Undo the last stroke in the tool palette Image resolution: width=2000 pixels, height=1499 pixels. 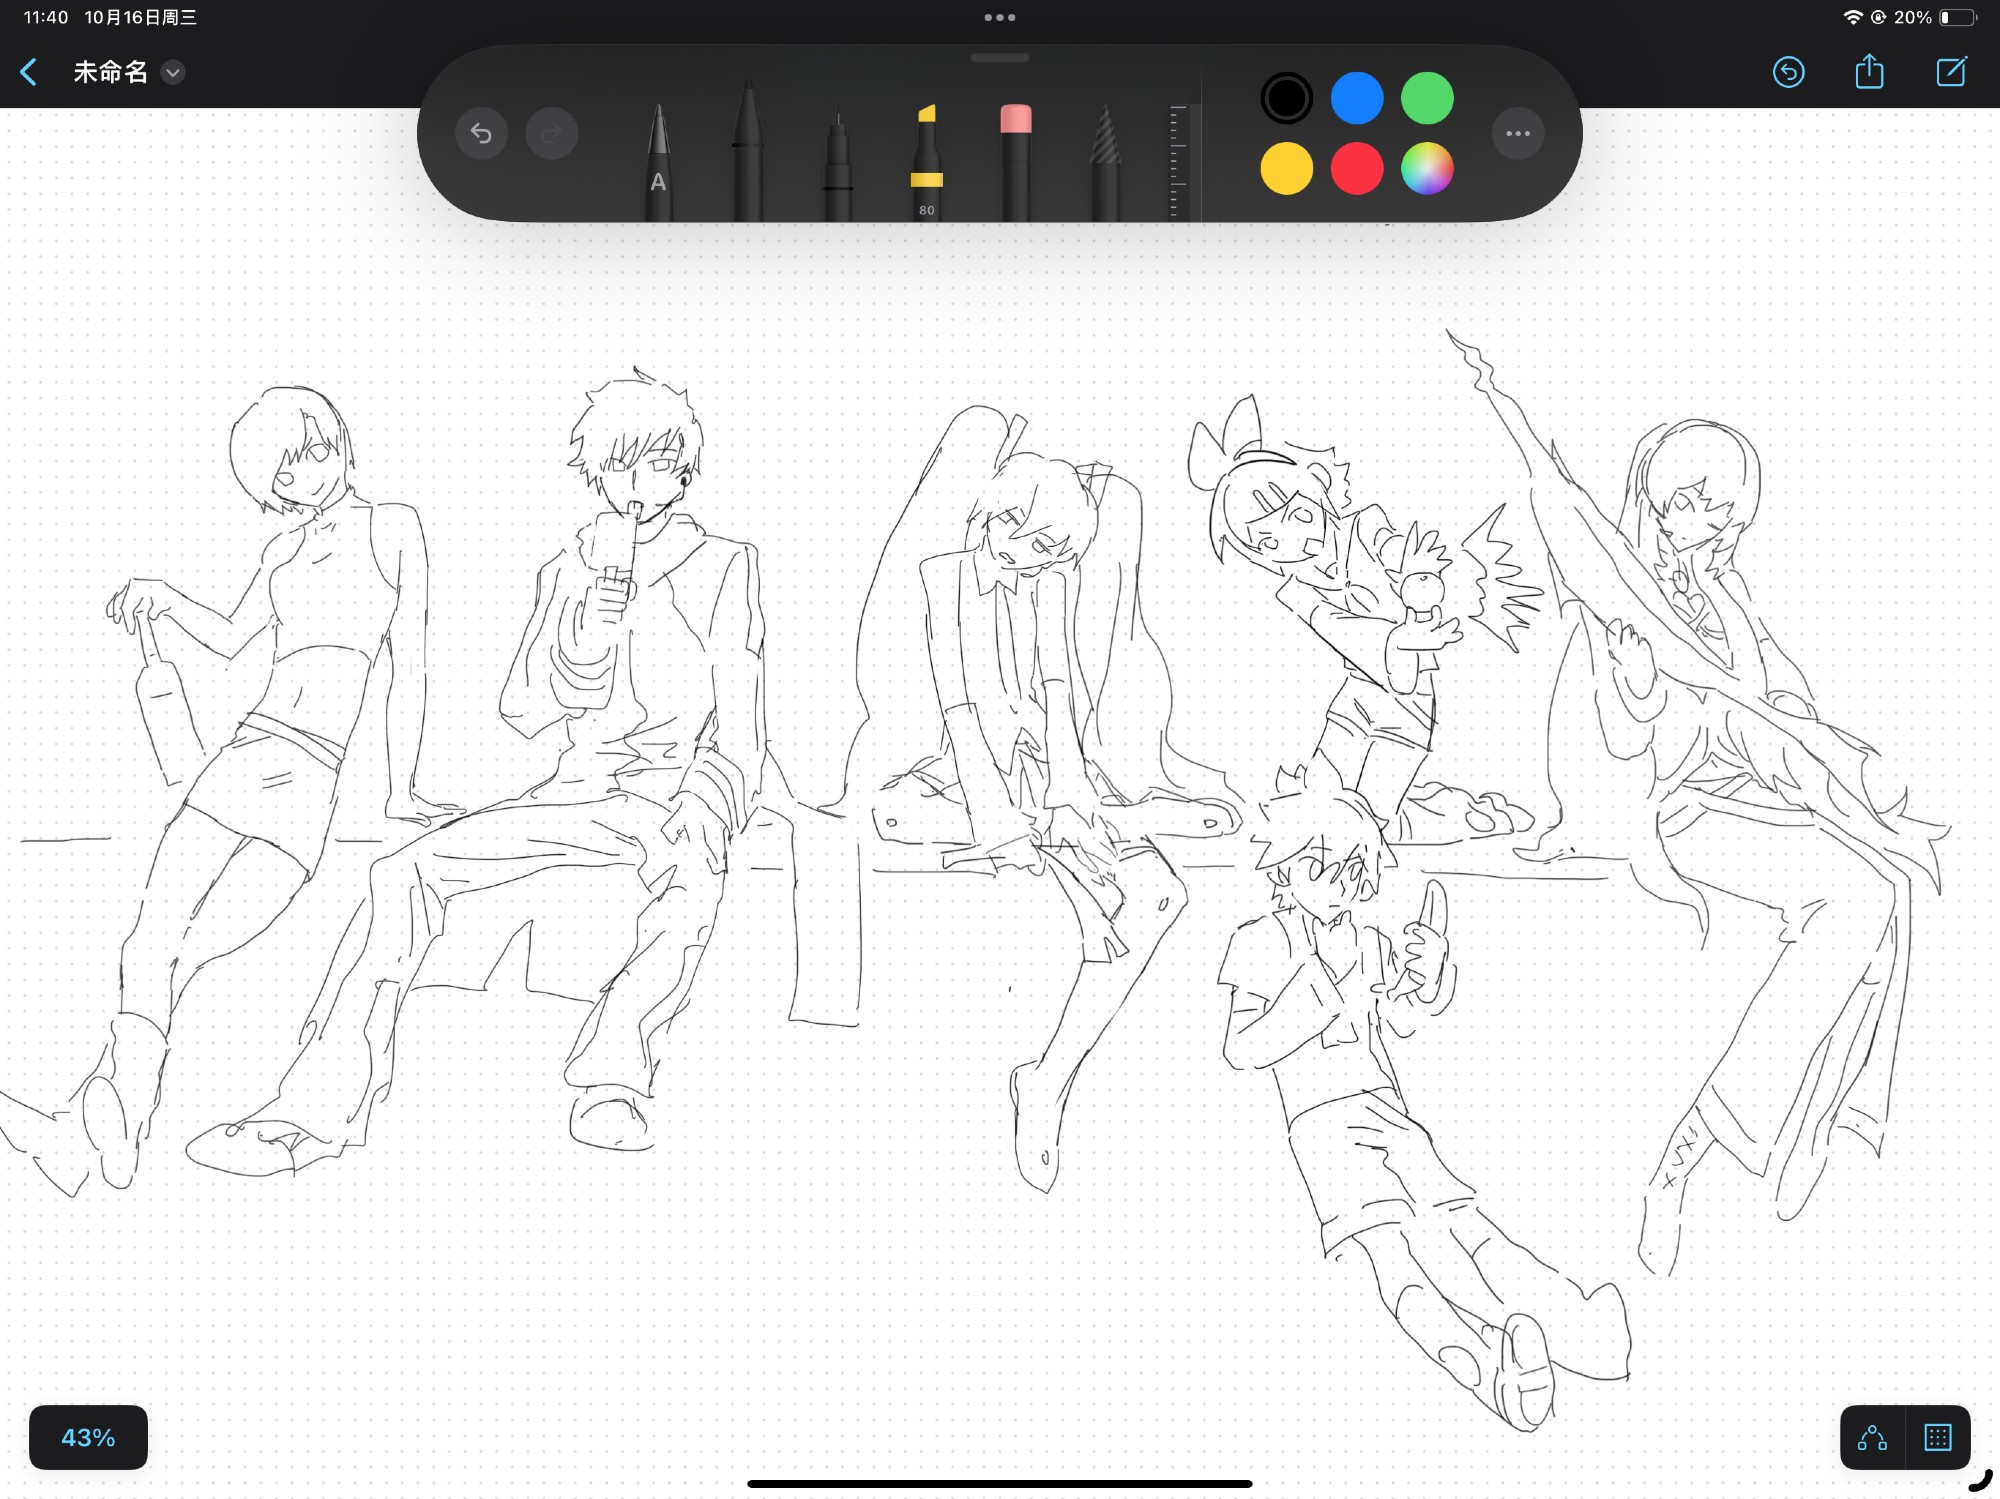click(481, 133)
